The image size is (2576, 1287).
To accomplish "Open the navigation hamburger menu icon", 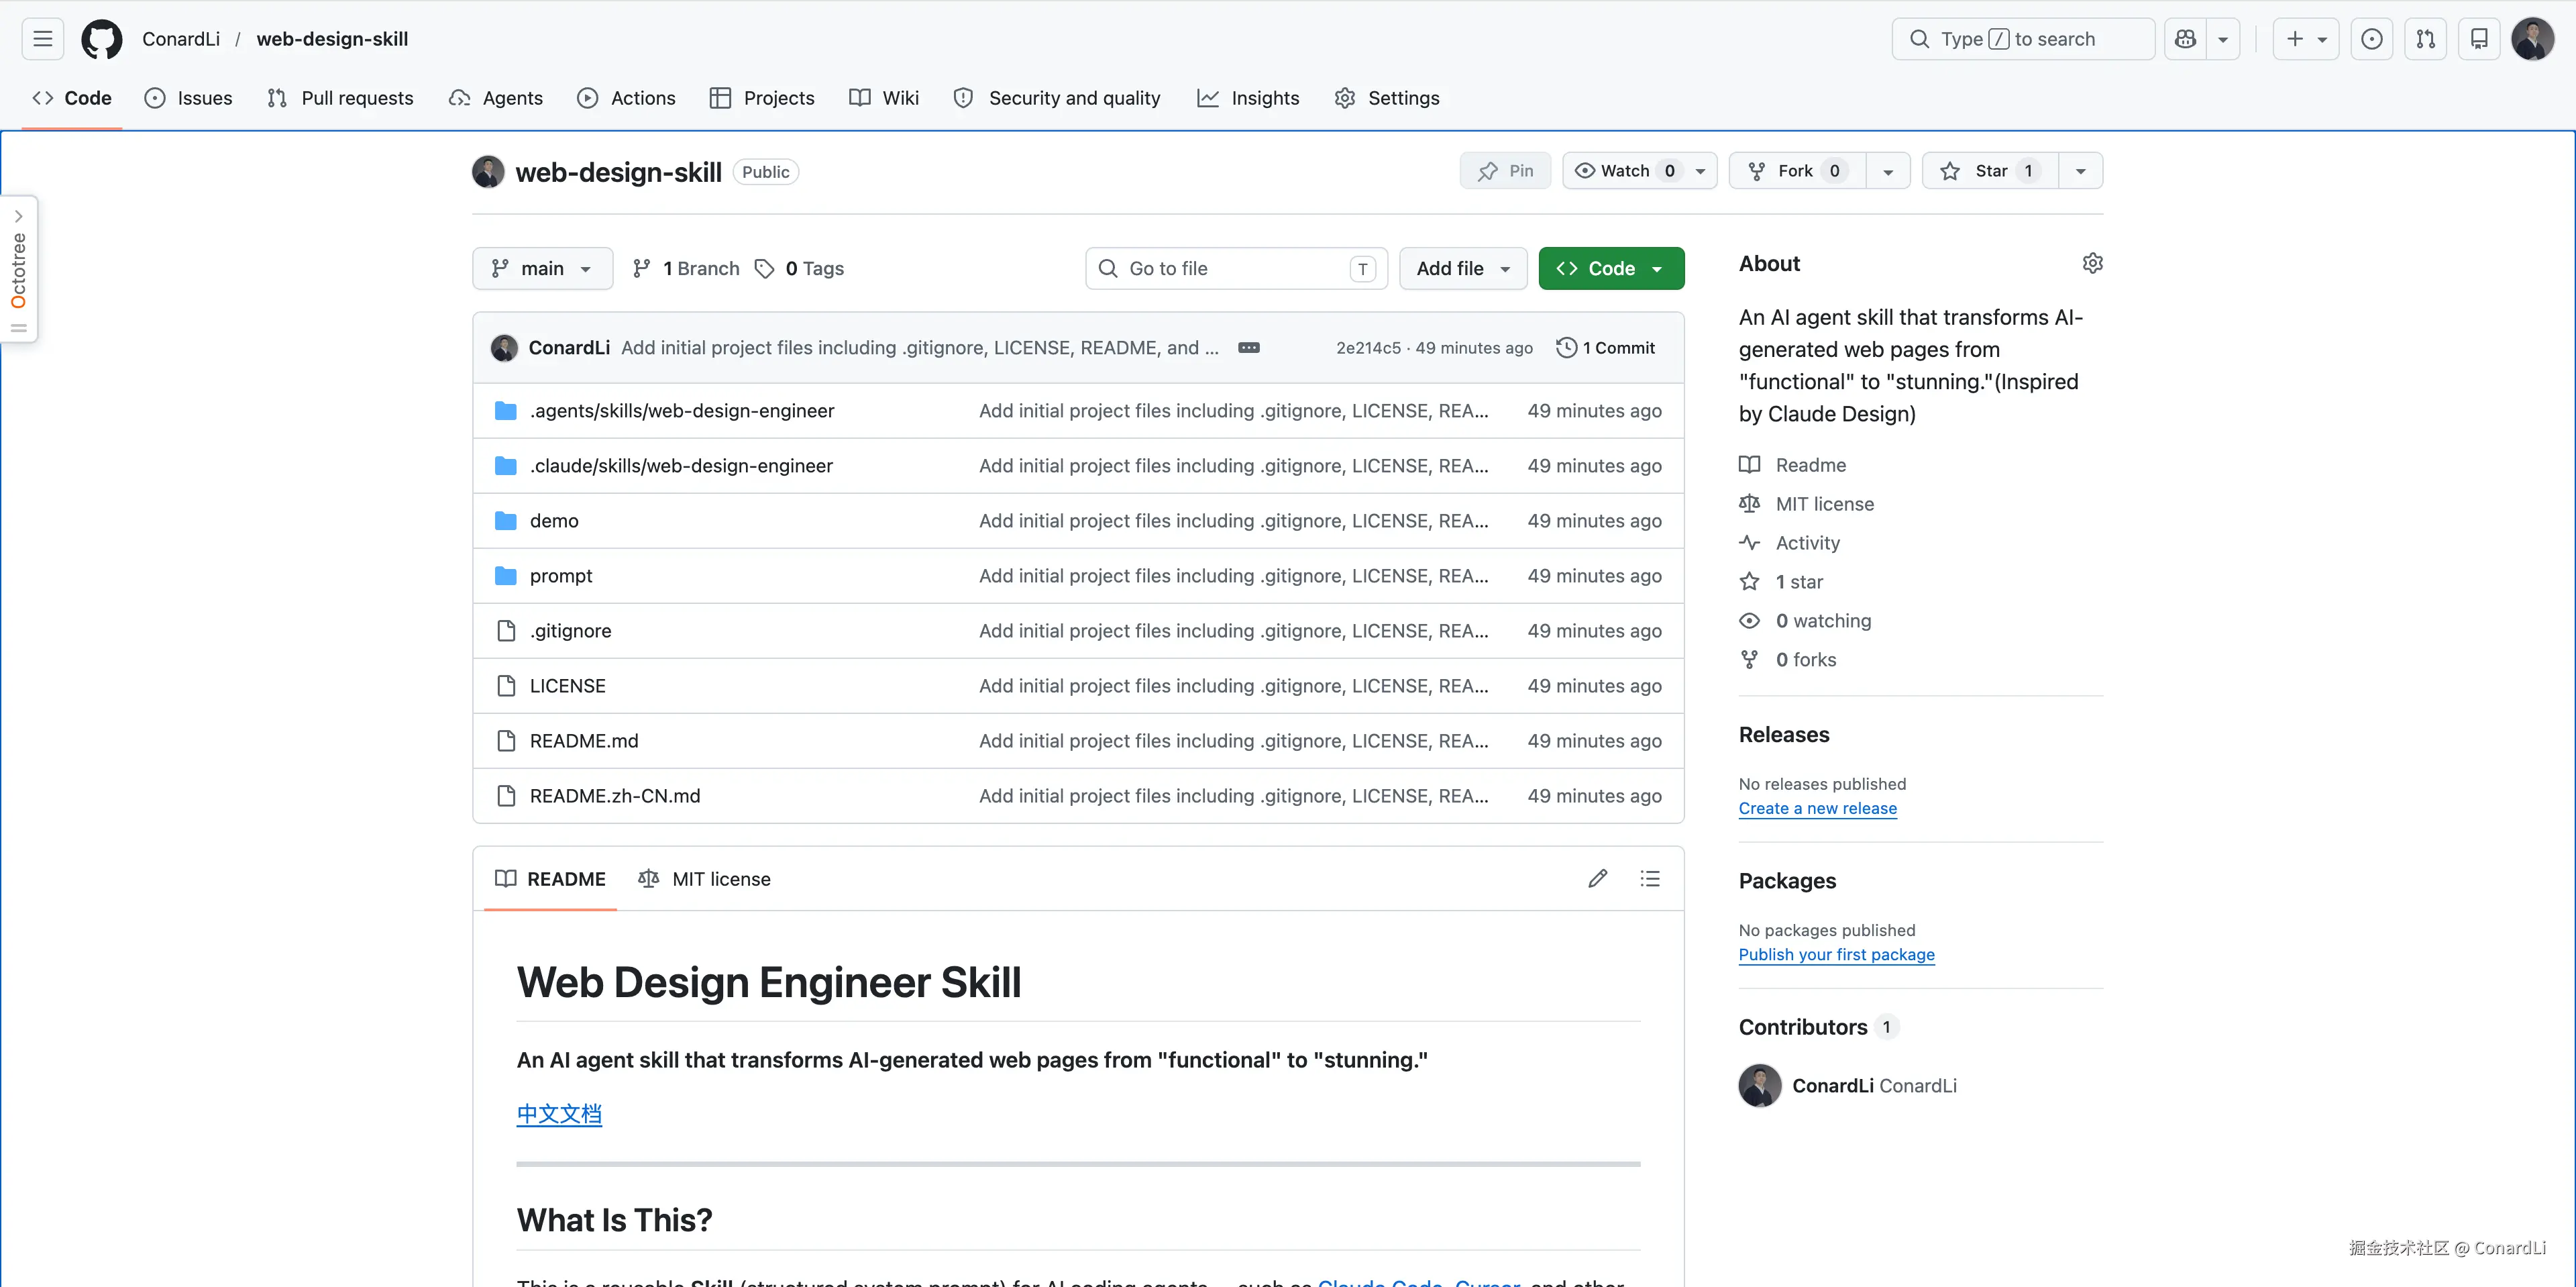I will pos(42,38).
